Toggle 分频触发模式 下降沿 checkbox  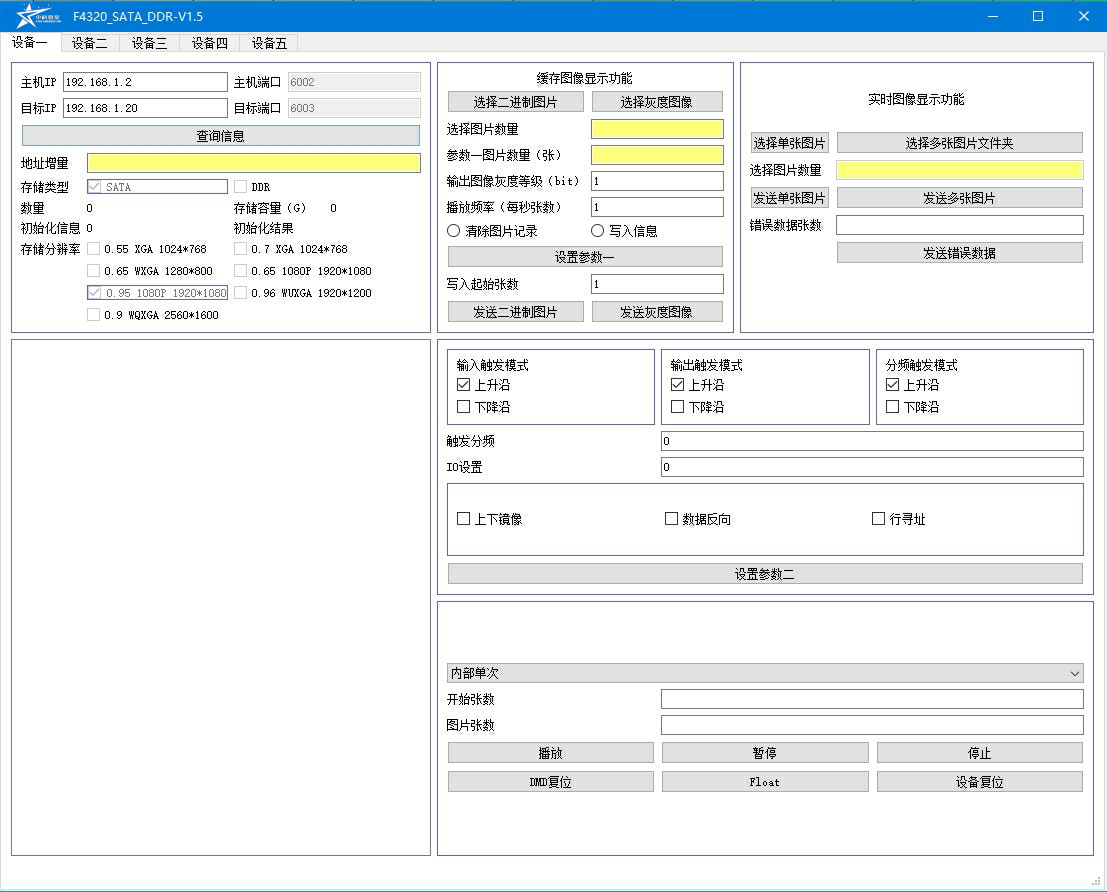click(892, 406)
